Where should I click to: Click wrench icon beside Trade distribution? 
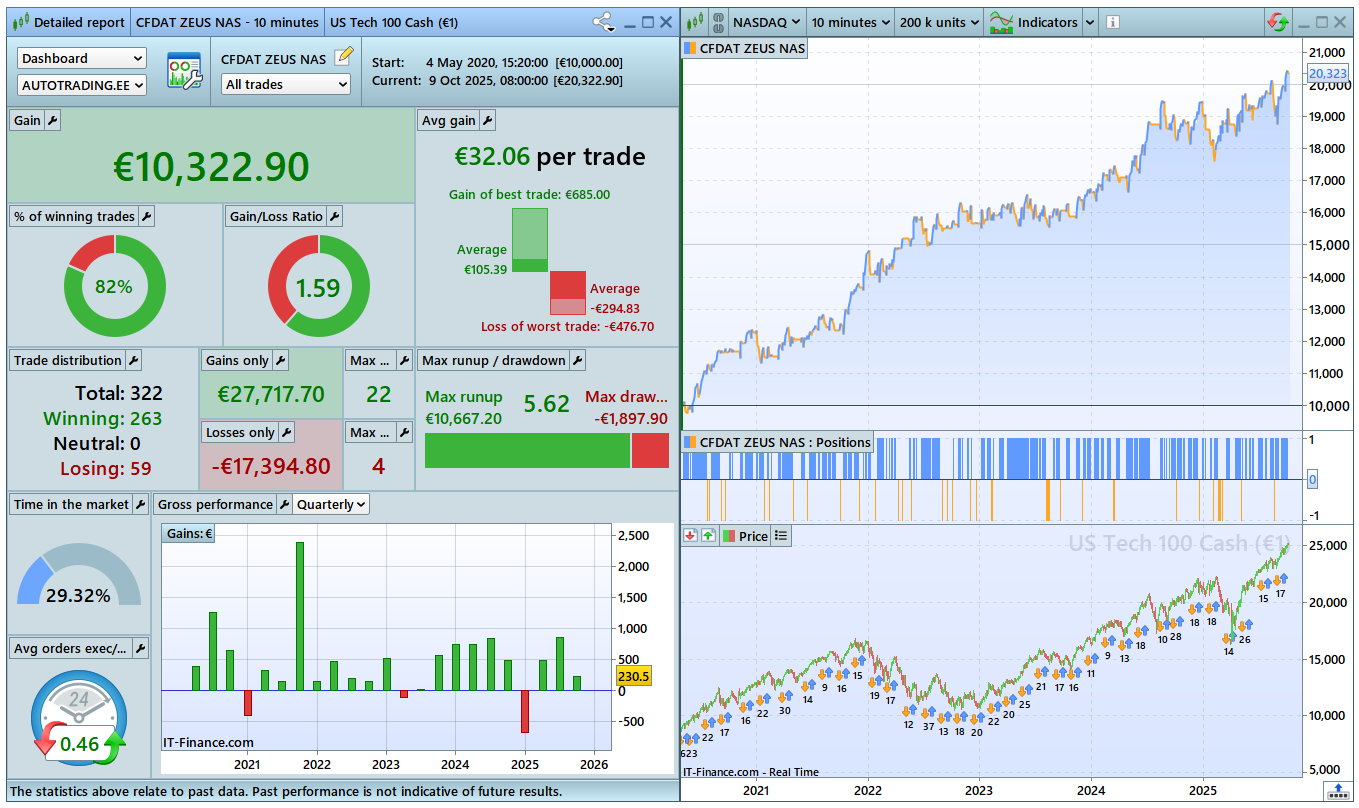[x=133, y=360]
